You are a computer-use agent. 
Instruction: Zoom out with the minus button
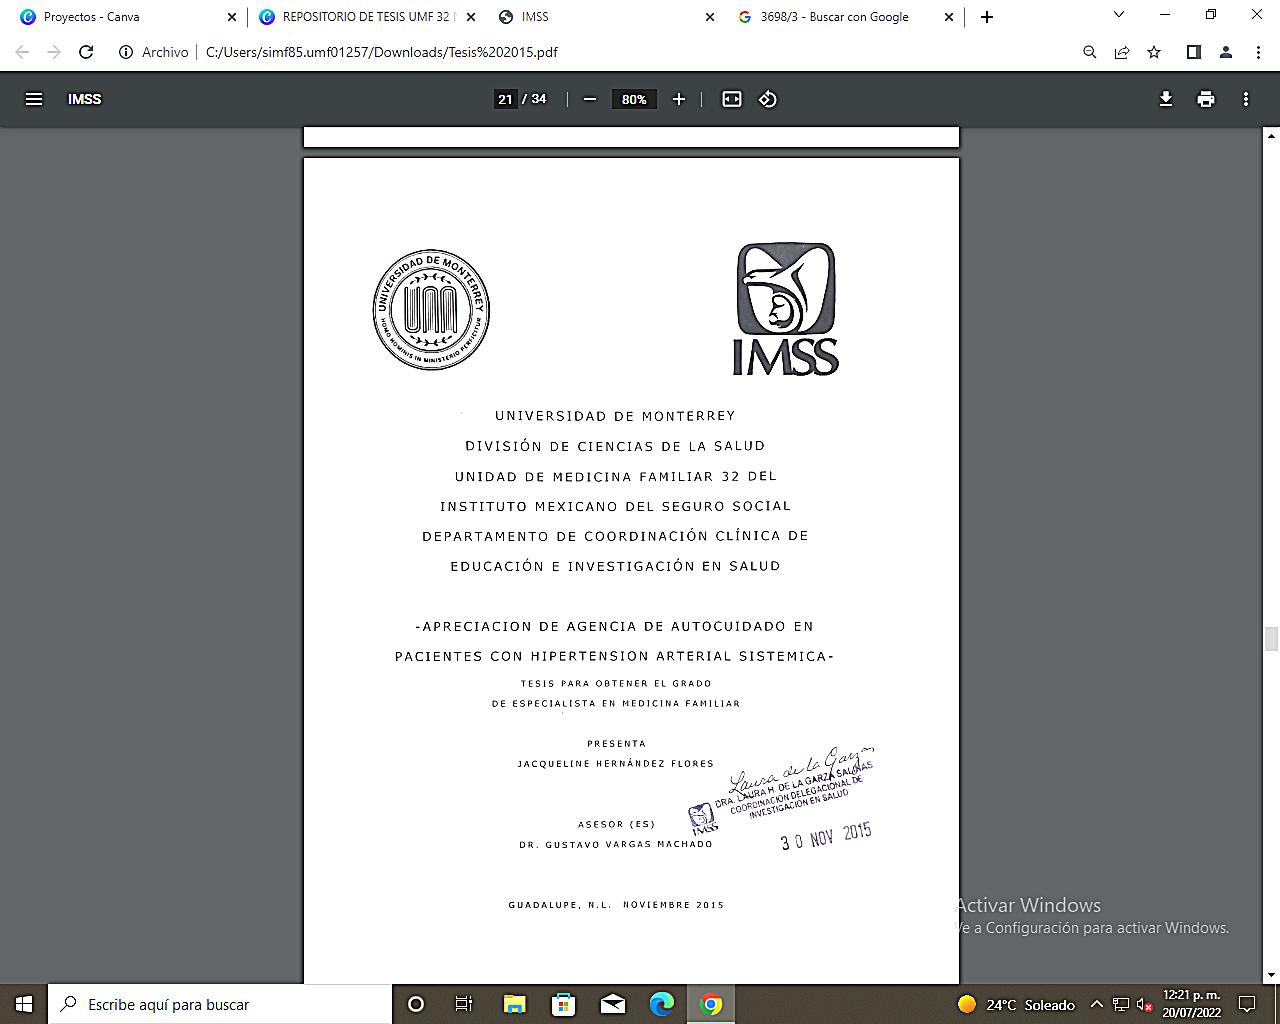pyautogui.click(x=590, y=99)
